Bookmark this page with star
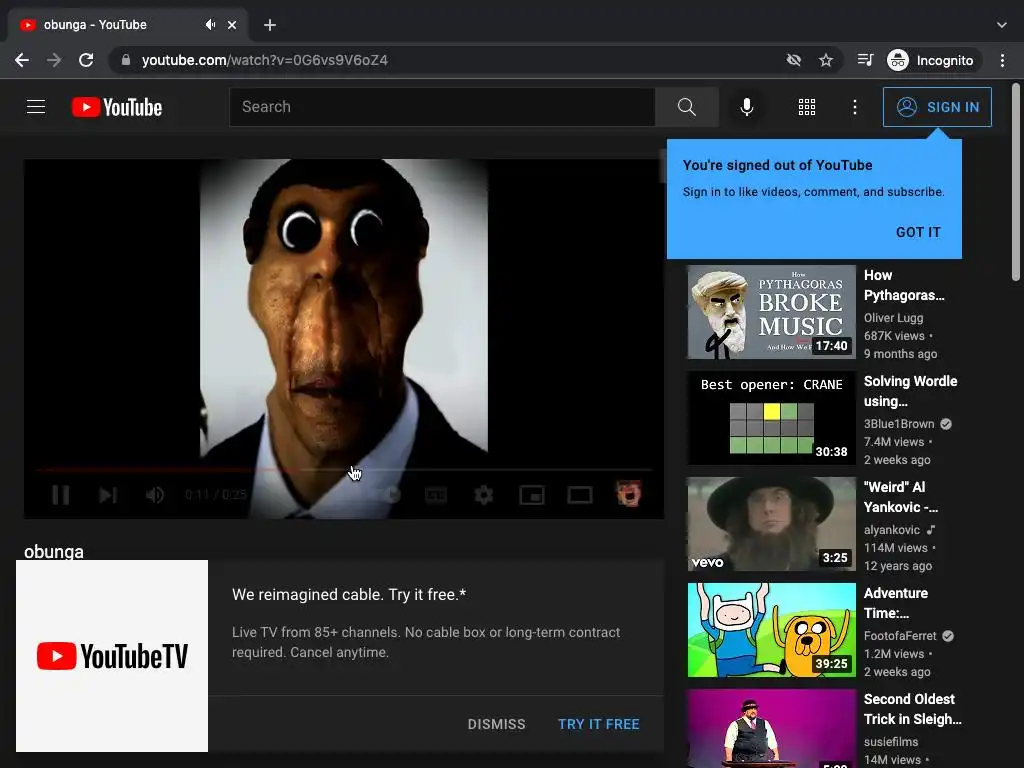 coord(826,60)
